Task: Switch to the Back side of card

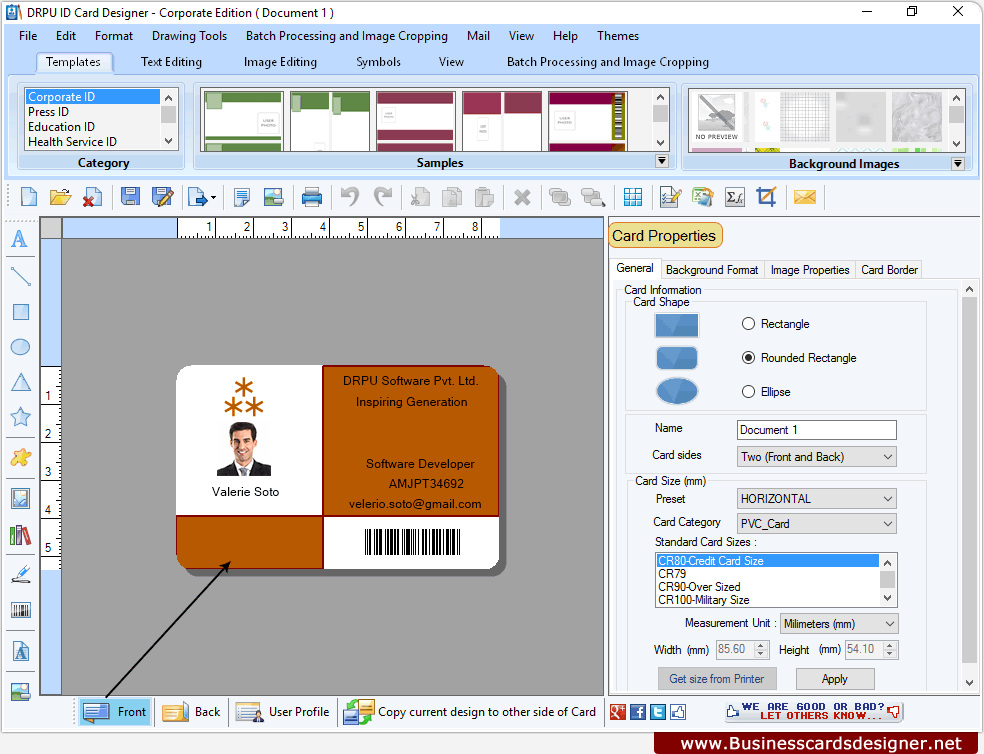Action: [x=191, y=712]
